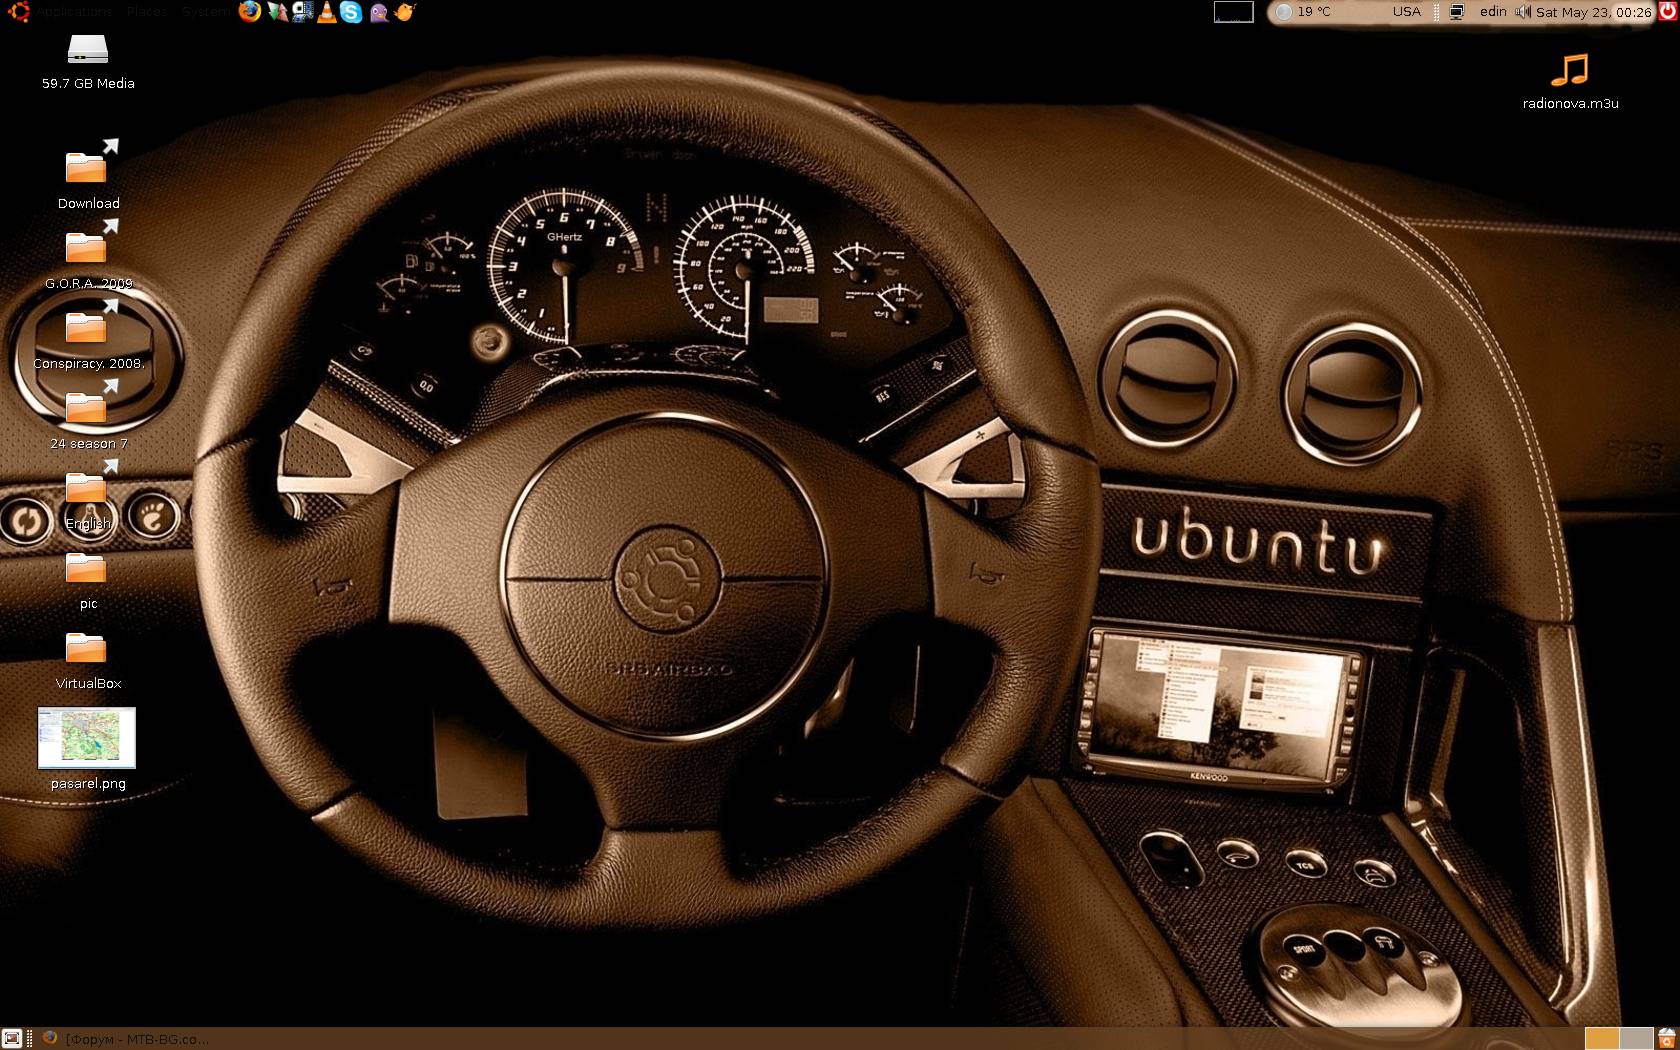Click the network connection monitor icon
The image size is (1680, 1050).
click(1457, 12)
